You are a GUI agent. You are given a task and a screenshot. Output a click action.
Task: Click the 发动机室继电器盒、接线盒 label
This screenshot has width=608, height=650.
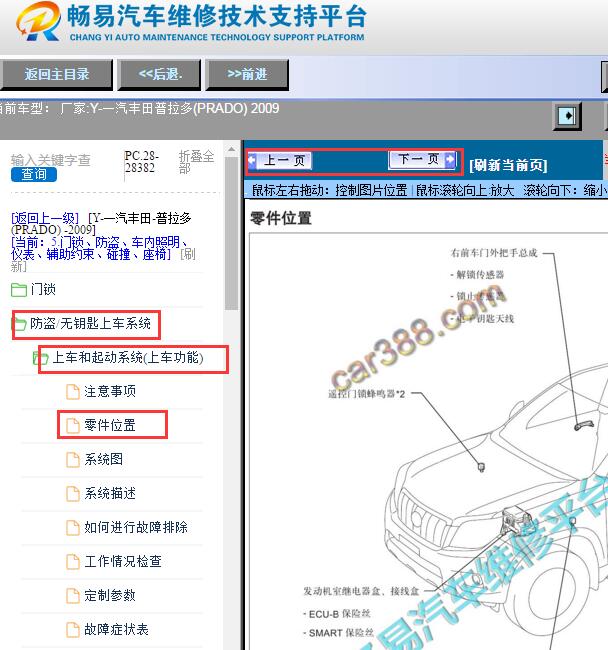361,591
